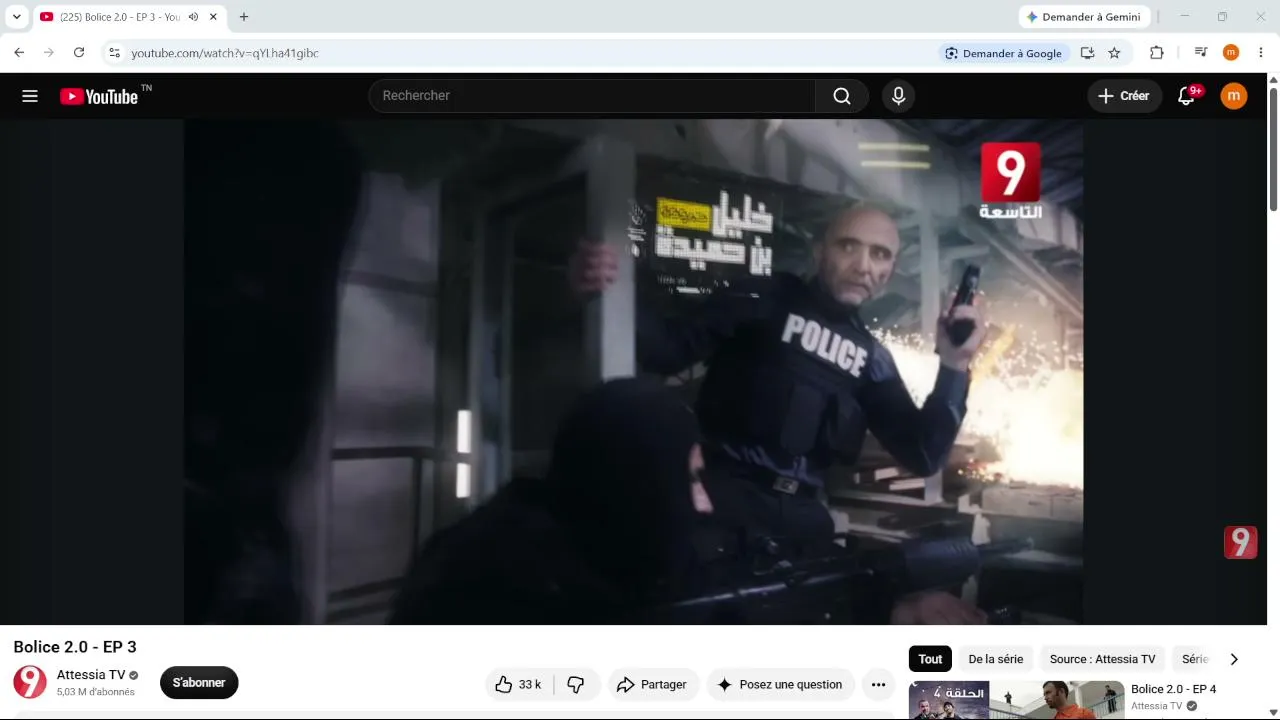The image size is (1280, 720).
Task: Click the video title Bolice 2.0 - EP 3
Action: pyautogui.click(x=75, y=647)
